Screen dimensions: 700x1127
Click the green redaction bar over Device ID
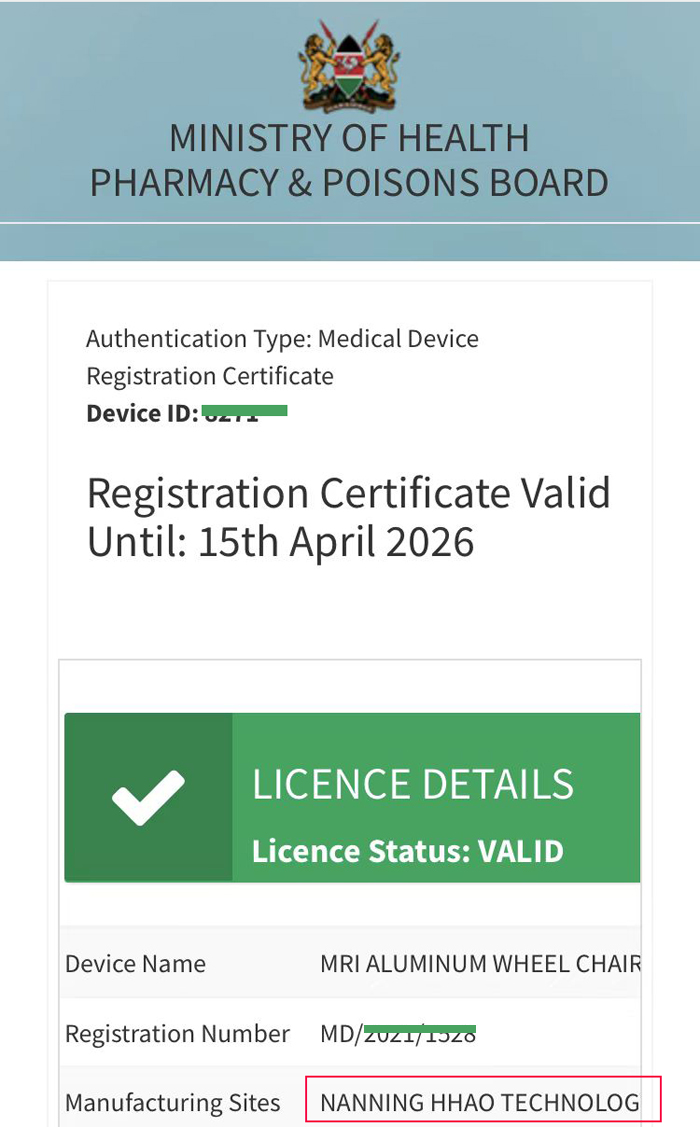244,410
